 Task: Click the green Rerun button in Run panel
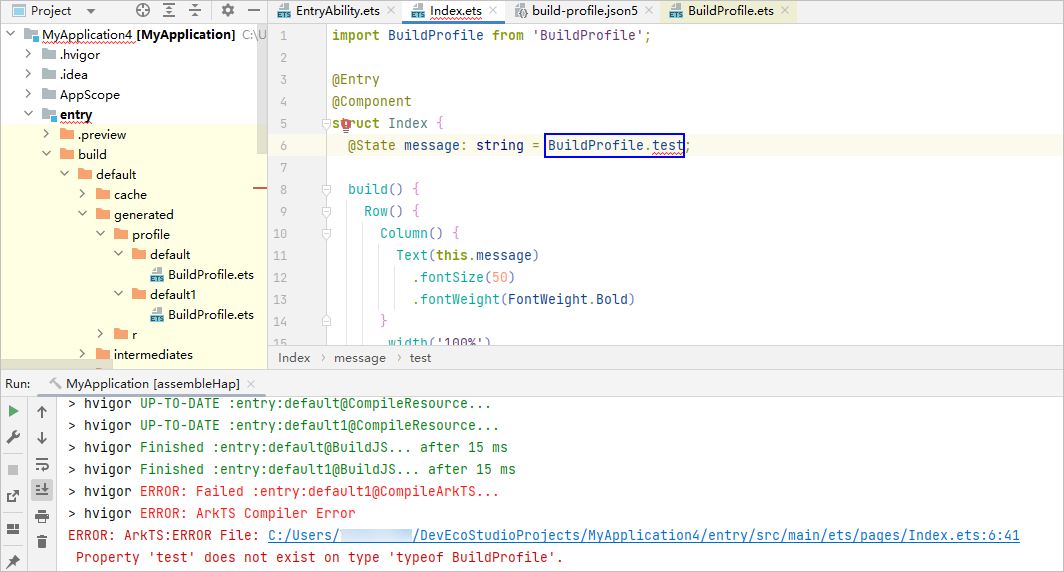click(x=13, y=411)
